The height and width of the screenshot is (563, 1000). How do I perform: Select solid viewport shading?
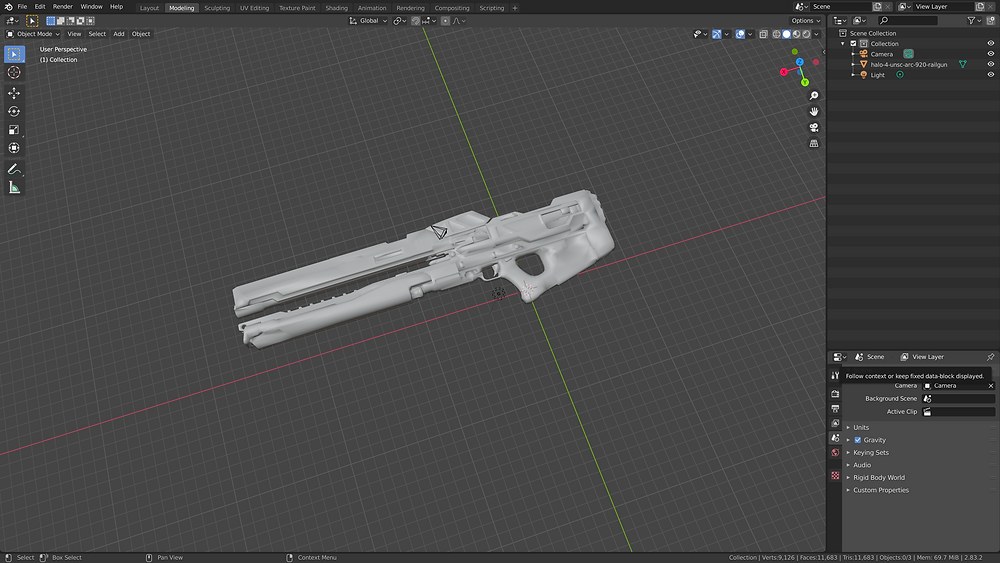(786, 34)
